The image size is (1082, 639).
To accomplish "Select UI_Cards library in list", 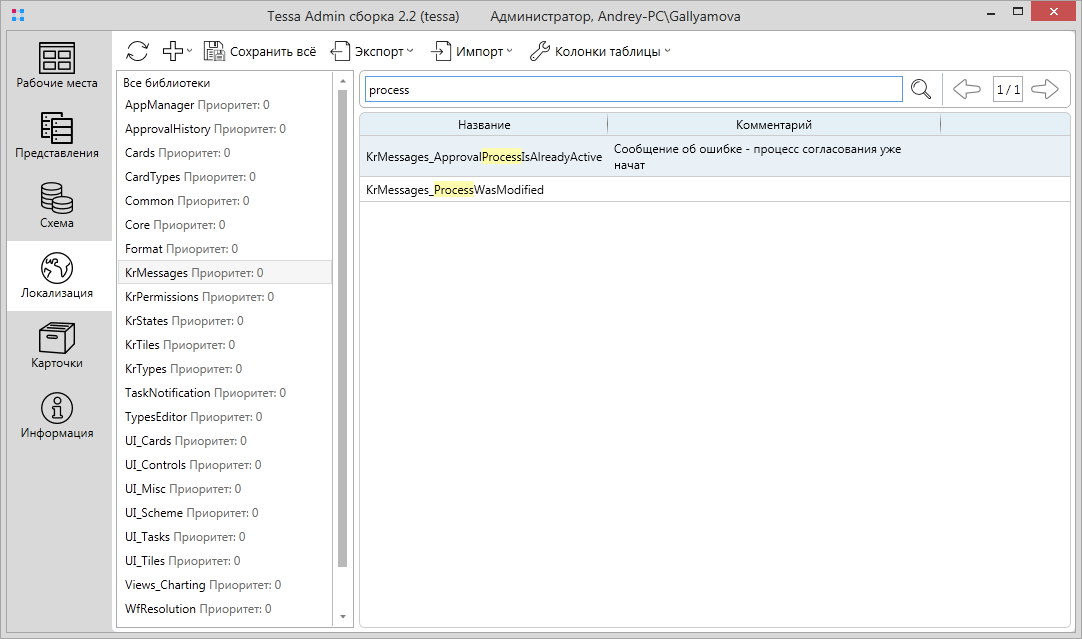I will point(148,441).
